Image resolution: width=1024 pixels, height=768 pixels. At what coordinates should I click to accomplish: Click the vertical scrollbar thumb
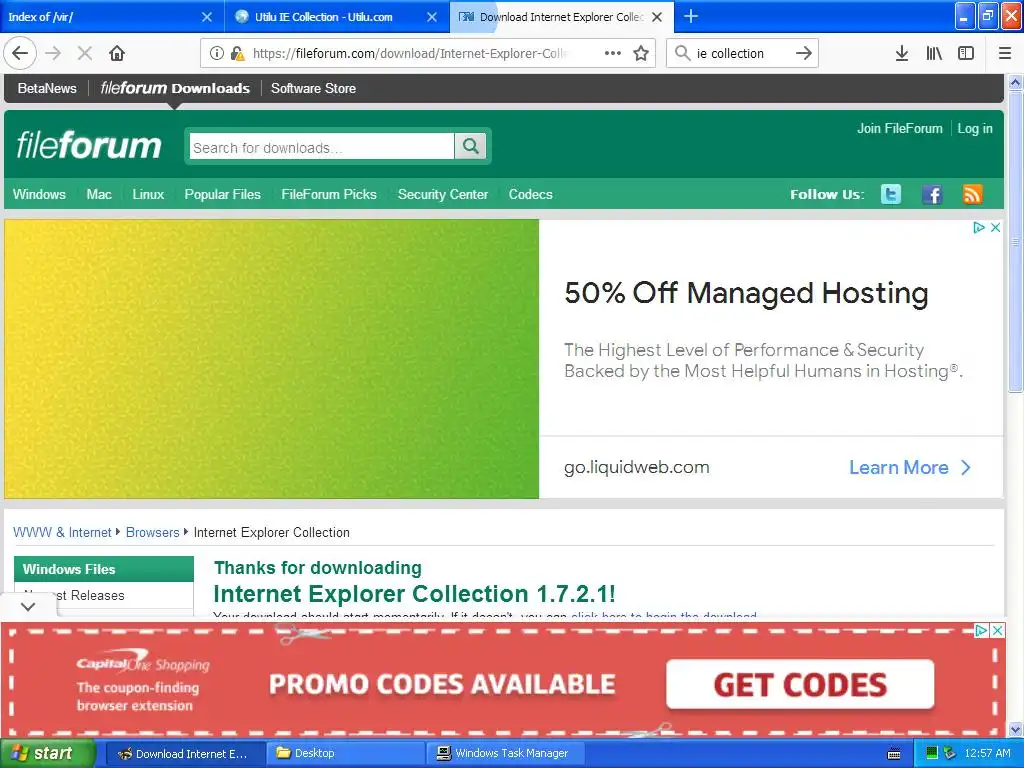[x=1016, y=242]
